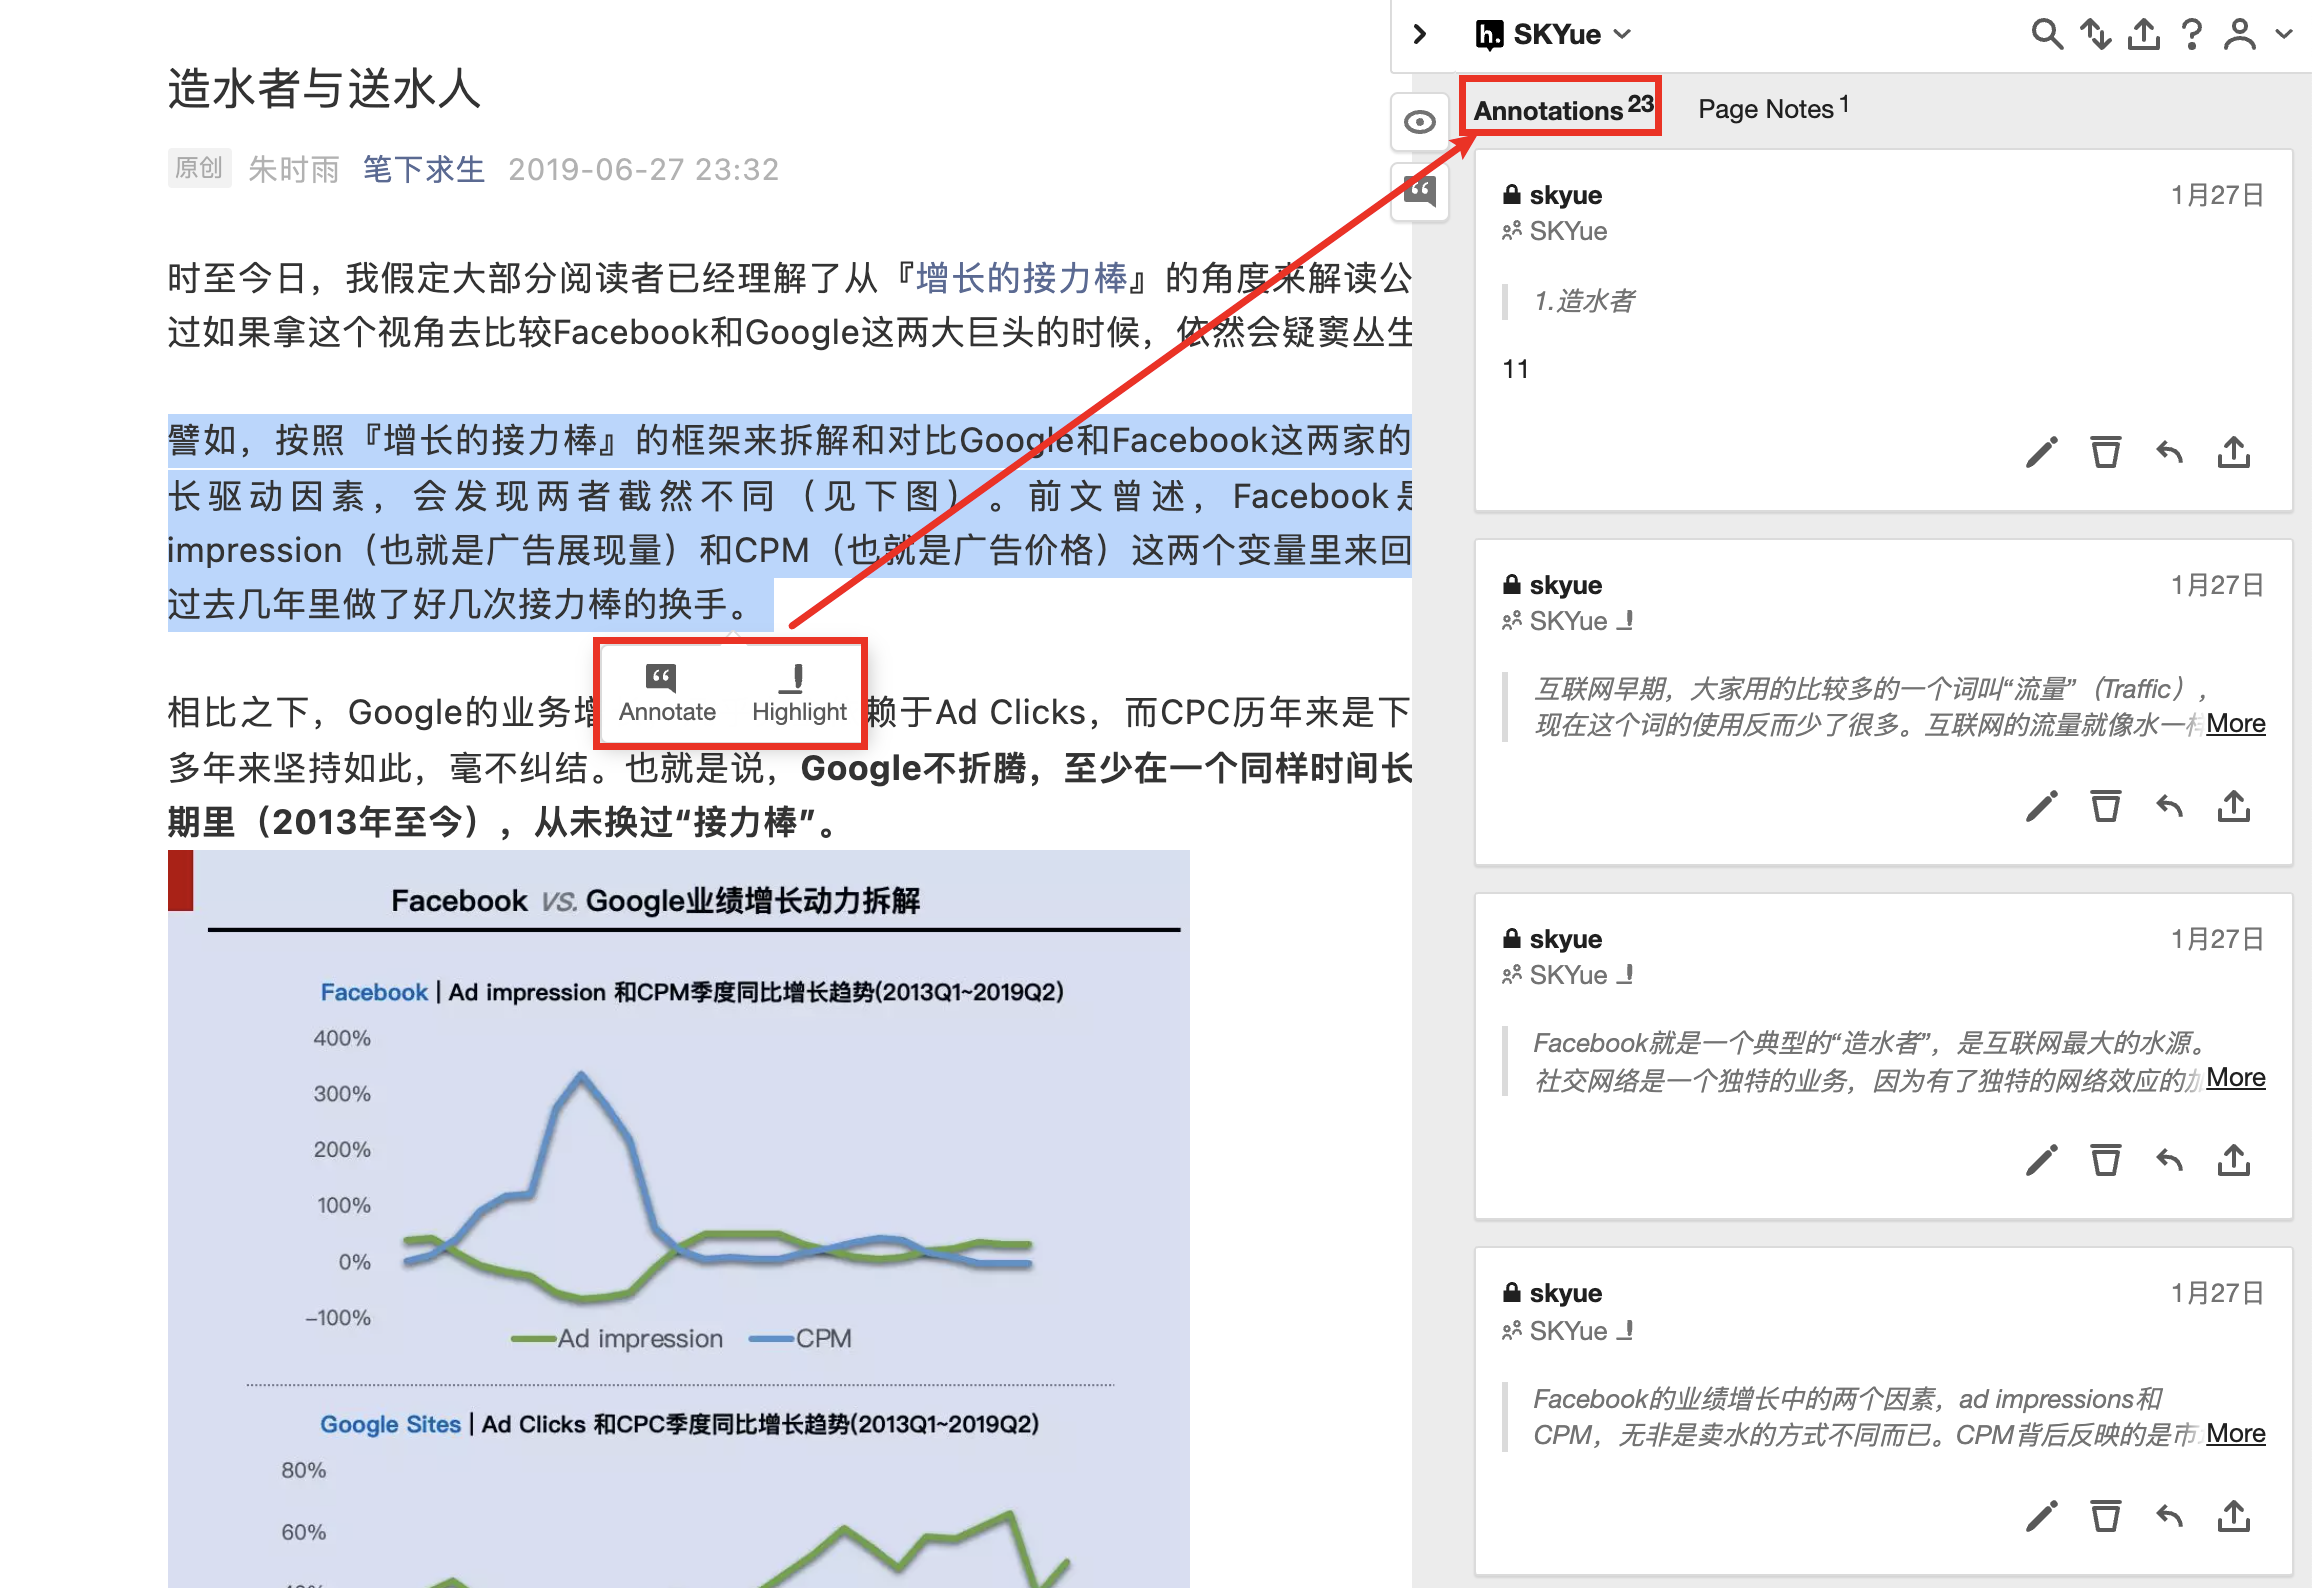The image size is (2312, 1588).
Task: Share the 'Facebook的业绩增长' annotation
Action: point(2233,1516)
